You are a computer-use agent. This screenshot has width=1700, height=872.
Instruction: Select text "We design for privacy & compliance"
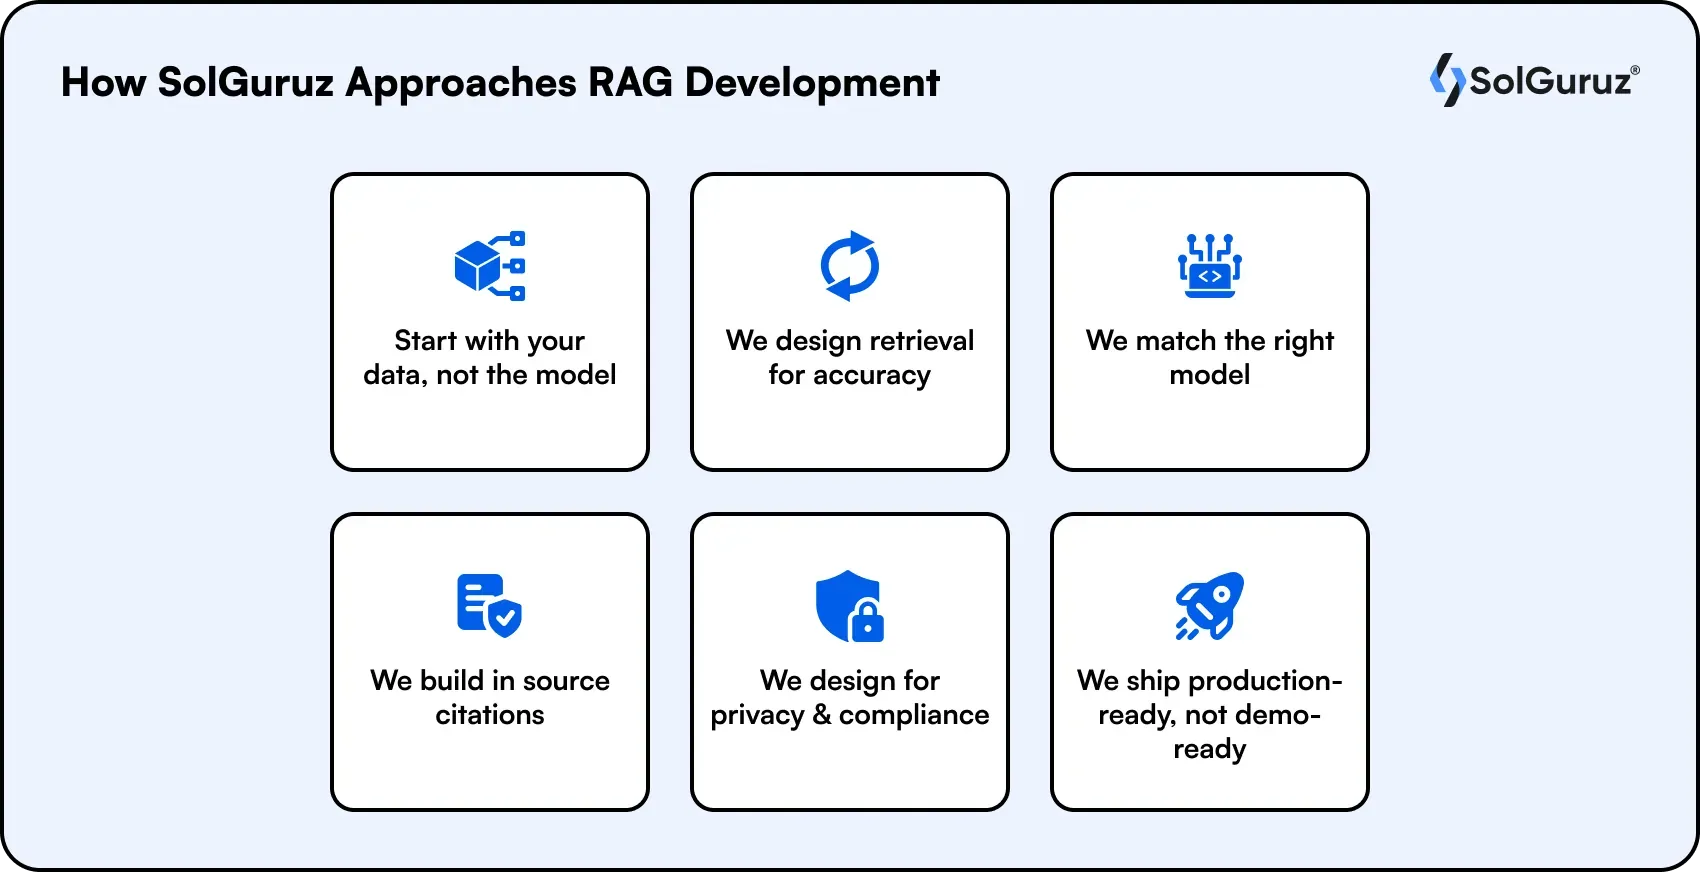tap(850, 698)
